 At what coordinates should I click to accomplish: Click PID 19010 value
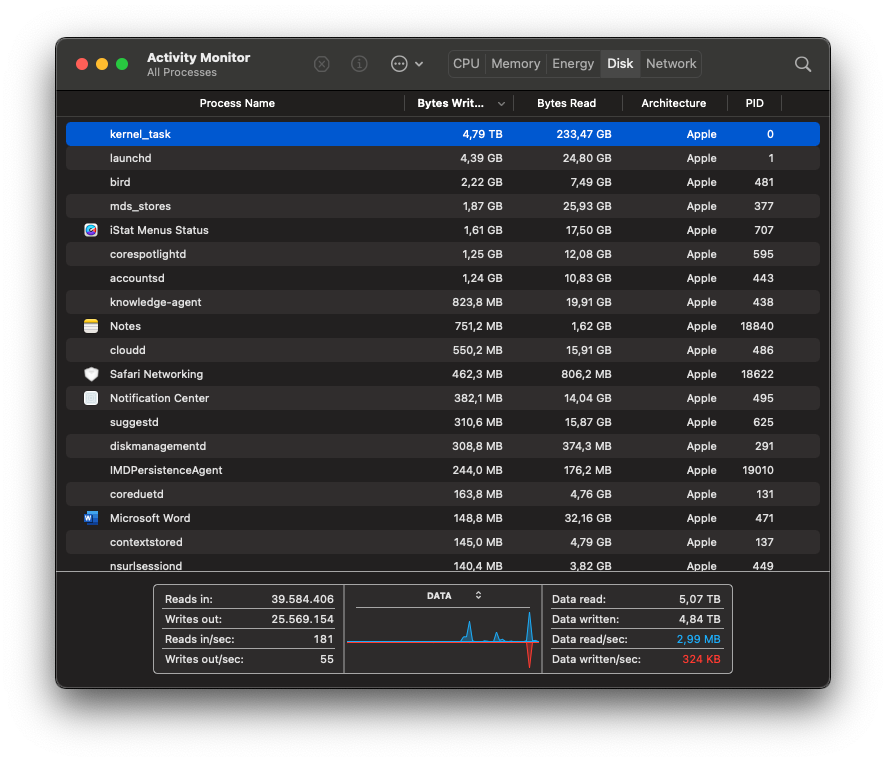(x=758, y=470)
